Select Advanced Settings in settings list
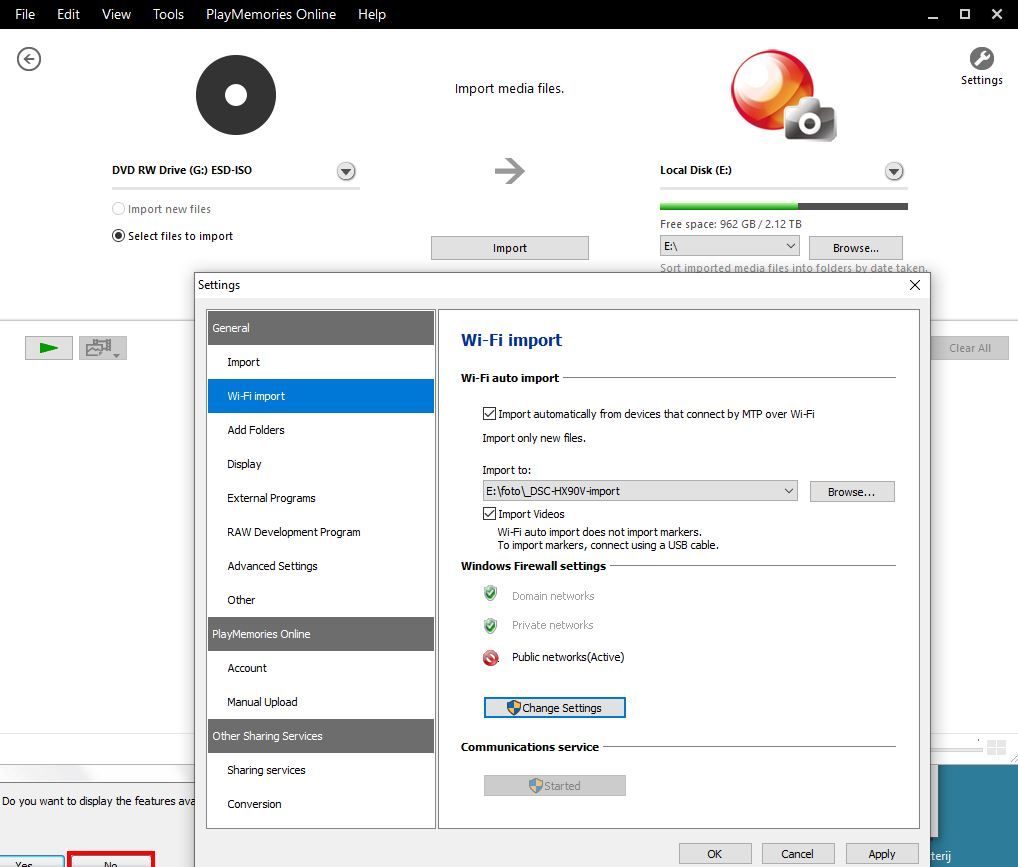Viewport: 1018px width, 867px height. [x=272, y=566]
